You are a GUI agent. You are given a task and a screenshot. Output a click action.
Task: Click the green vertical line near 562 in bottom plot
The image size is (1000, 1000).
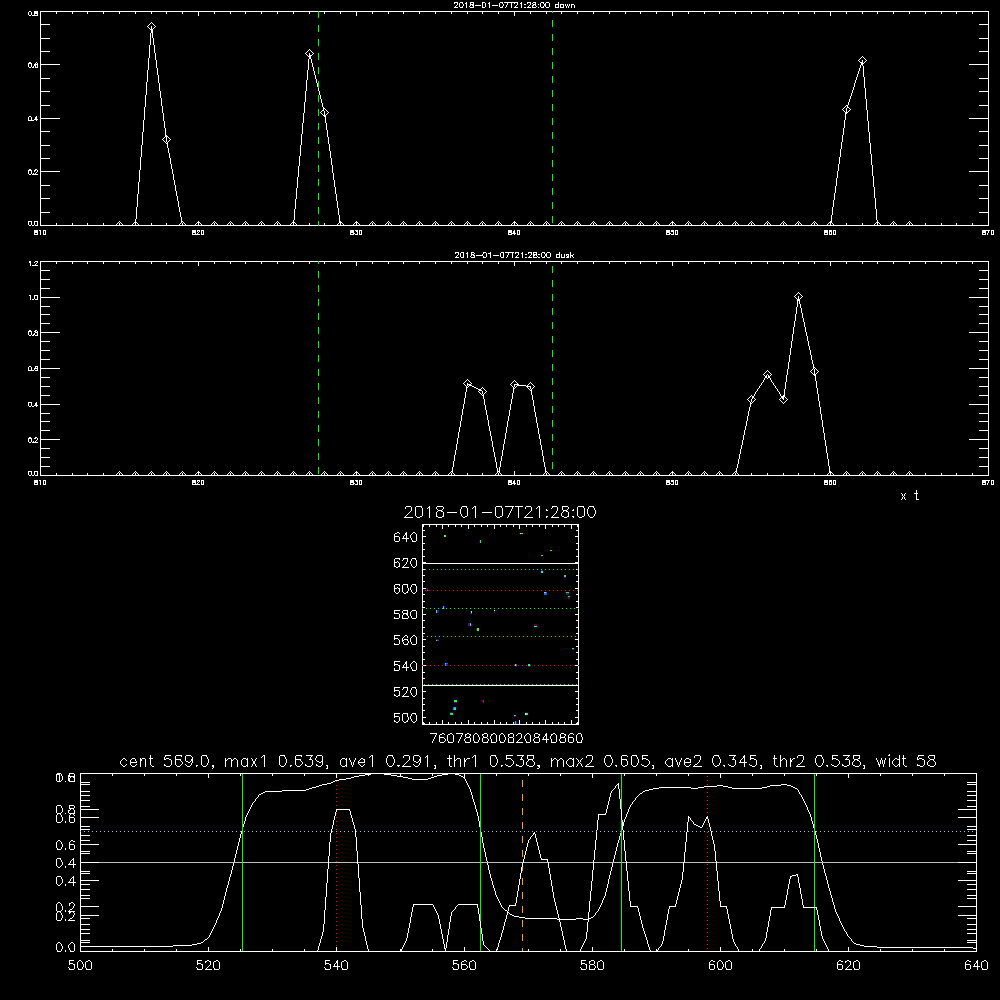click(480, 862)
